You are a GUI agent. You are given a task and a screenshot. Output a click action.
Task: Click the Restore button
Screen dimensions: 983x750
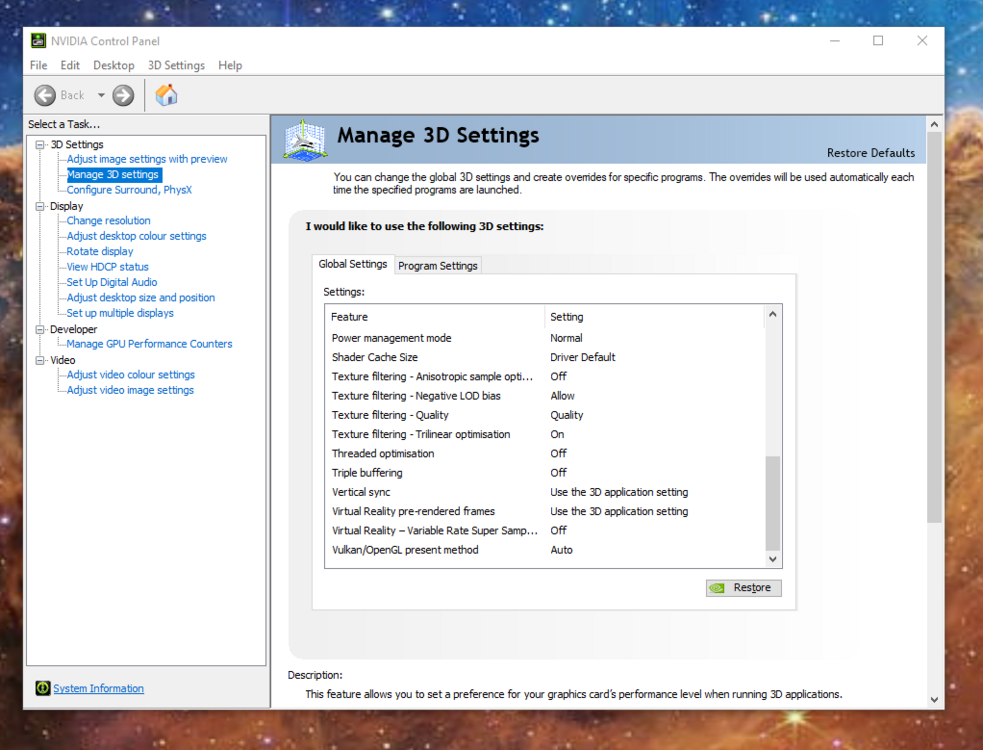click(x=744, y=588)
